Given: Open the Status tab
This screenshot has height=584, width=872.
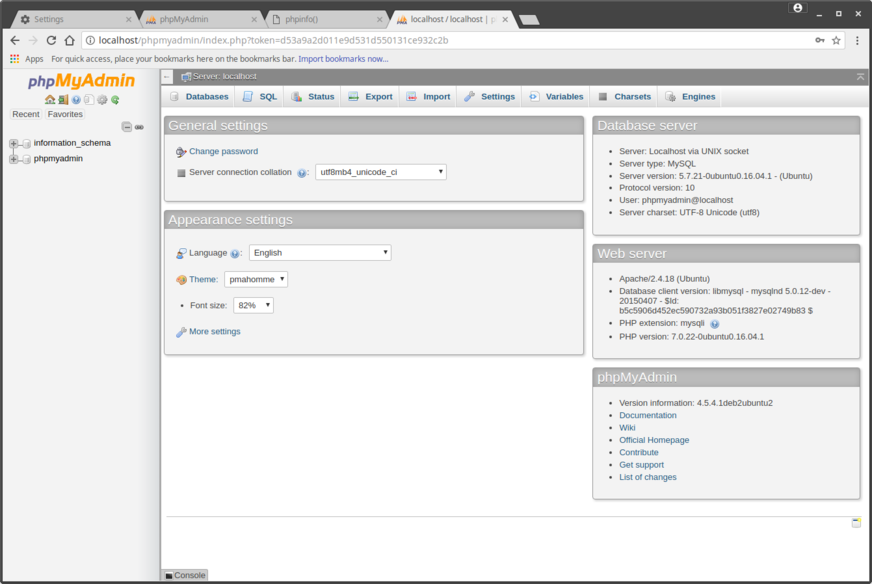Looking at the screenshot, I should pyautogui.click(x=313, y=97).
